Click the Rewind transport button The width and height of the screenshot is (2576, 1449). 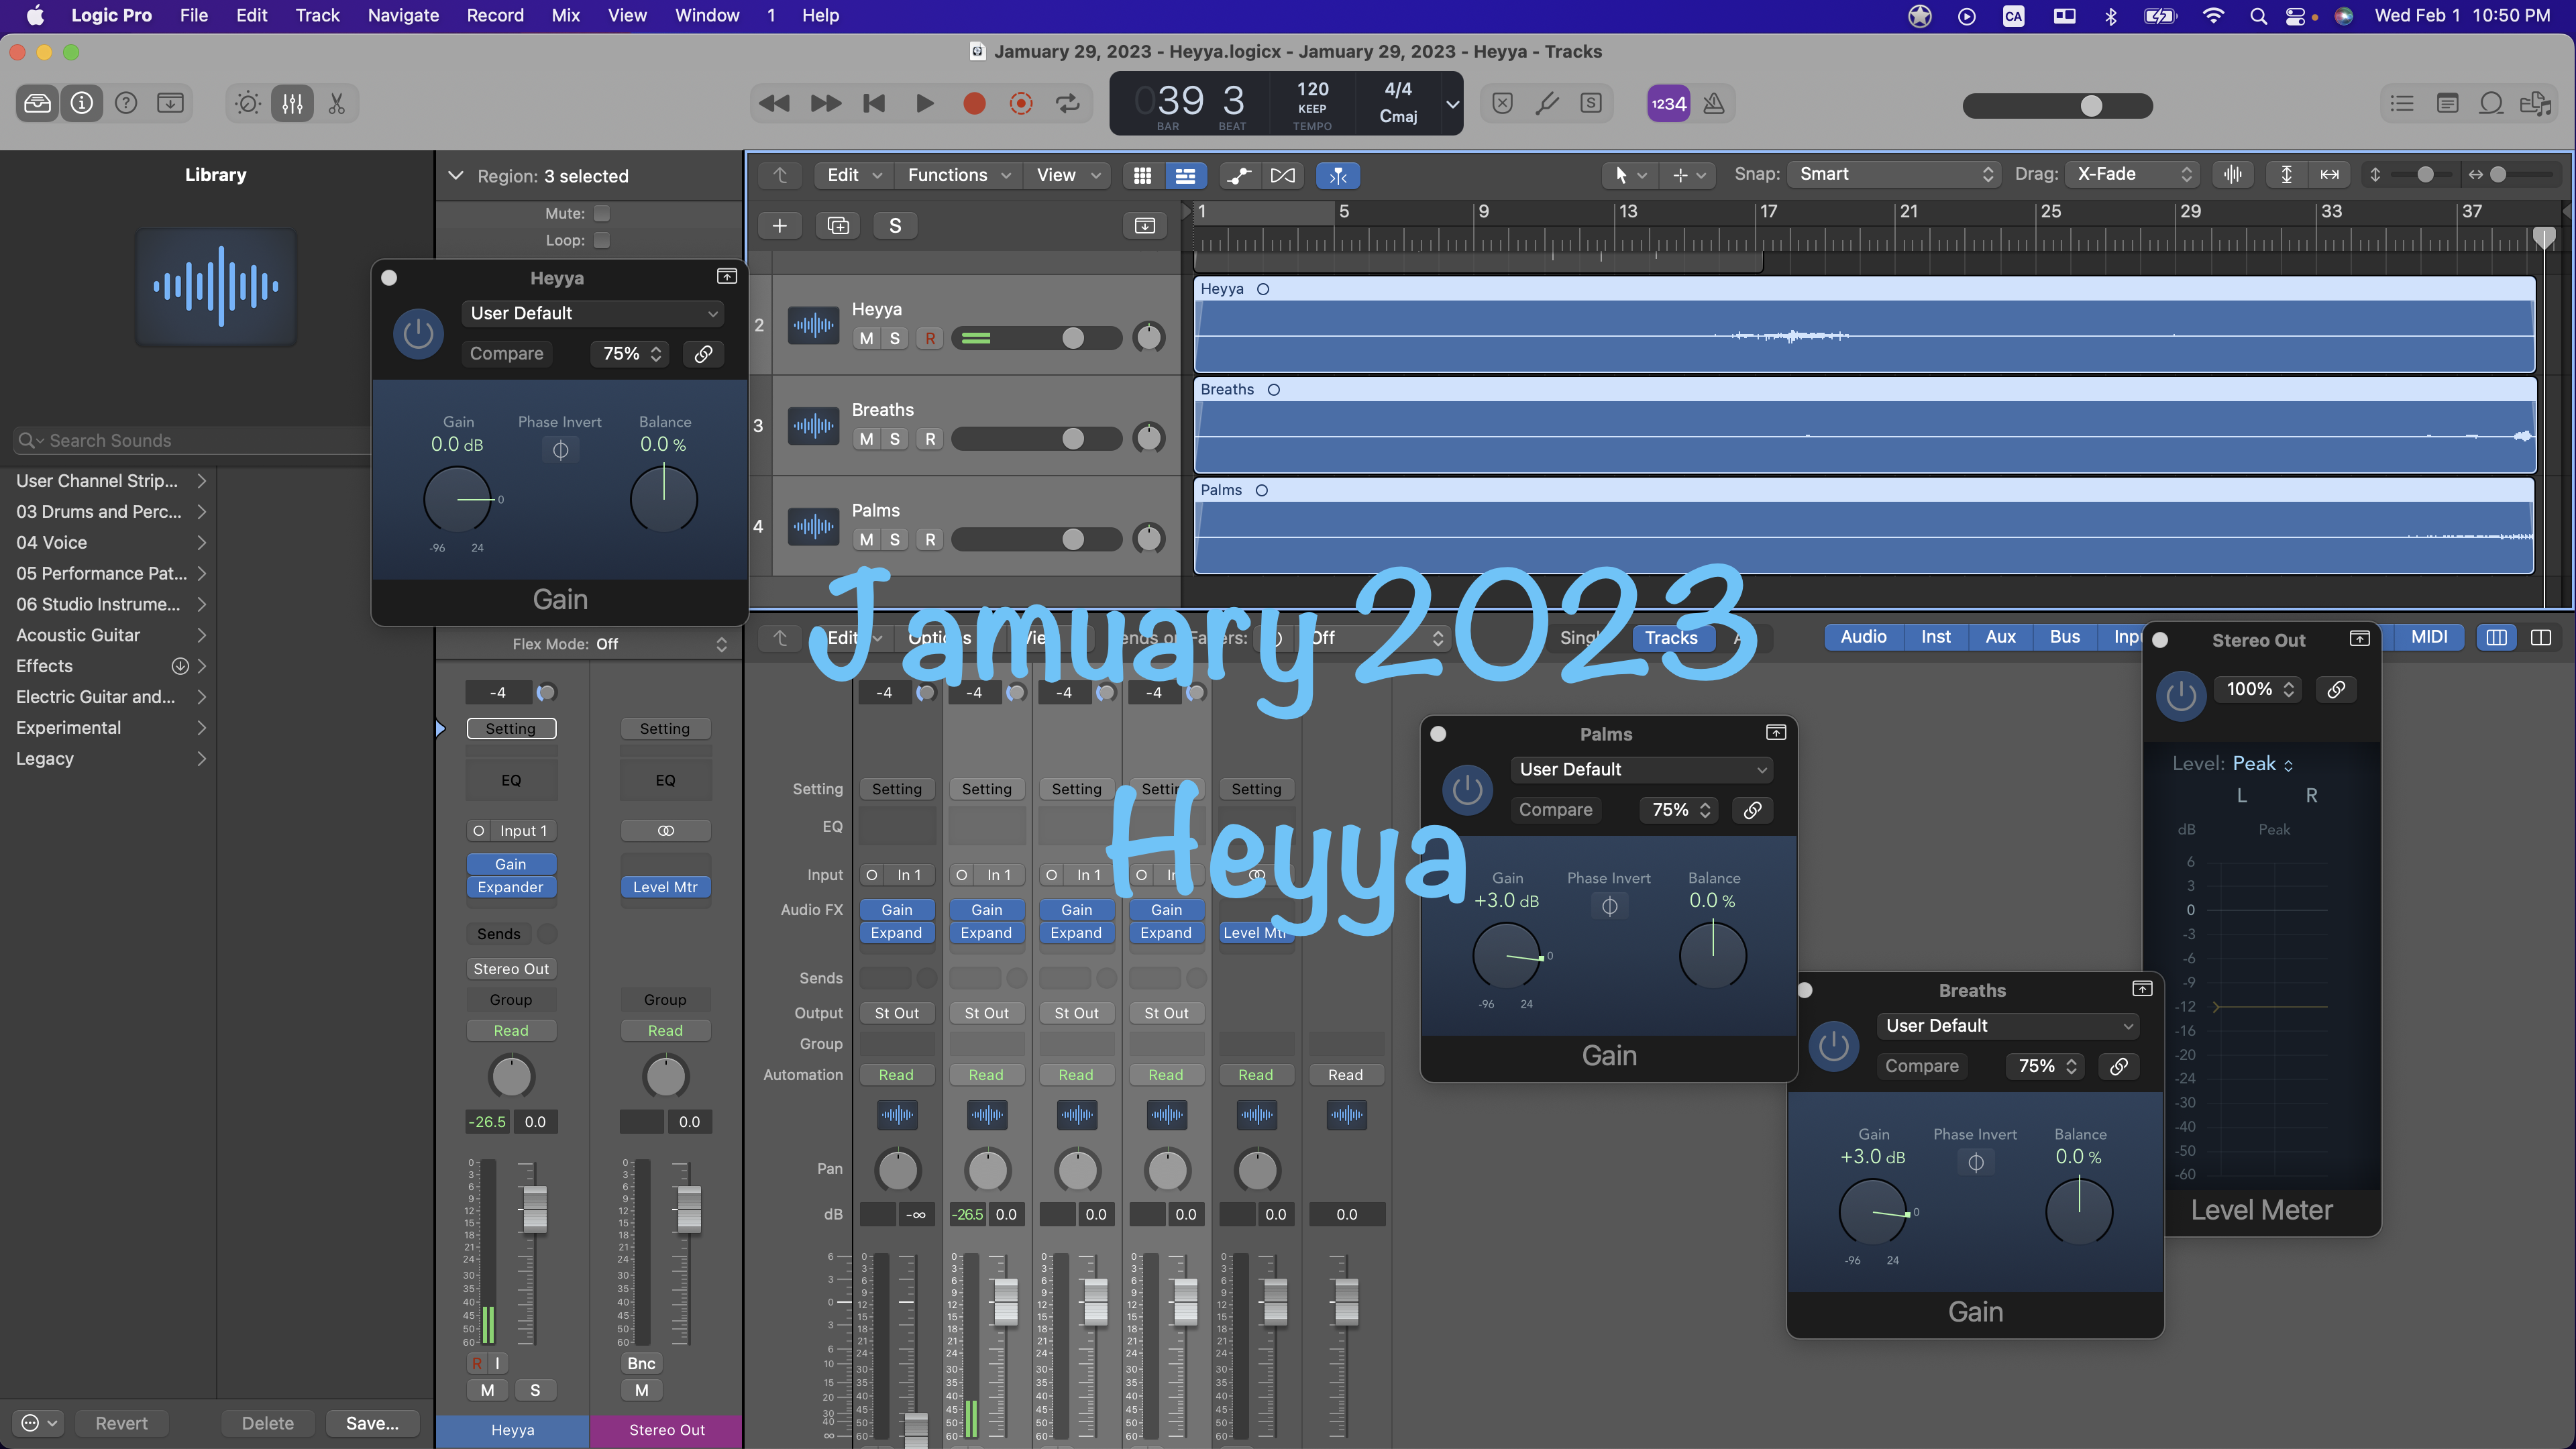click(774, 103)
